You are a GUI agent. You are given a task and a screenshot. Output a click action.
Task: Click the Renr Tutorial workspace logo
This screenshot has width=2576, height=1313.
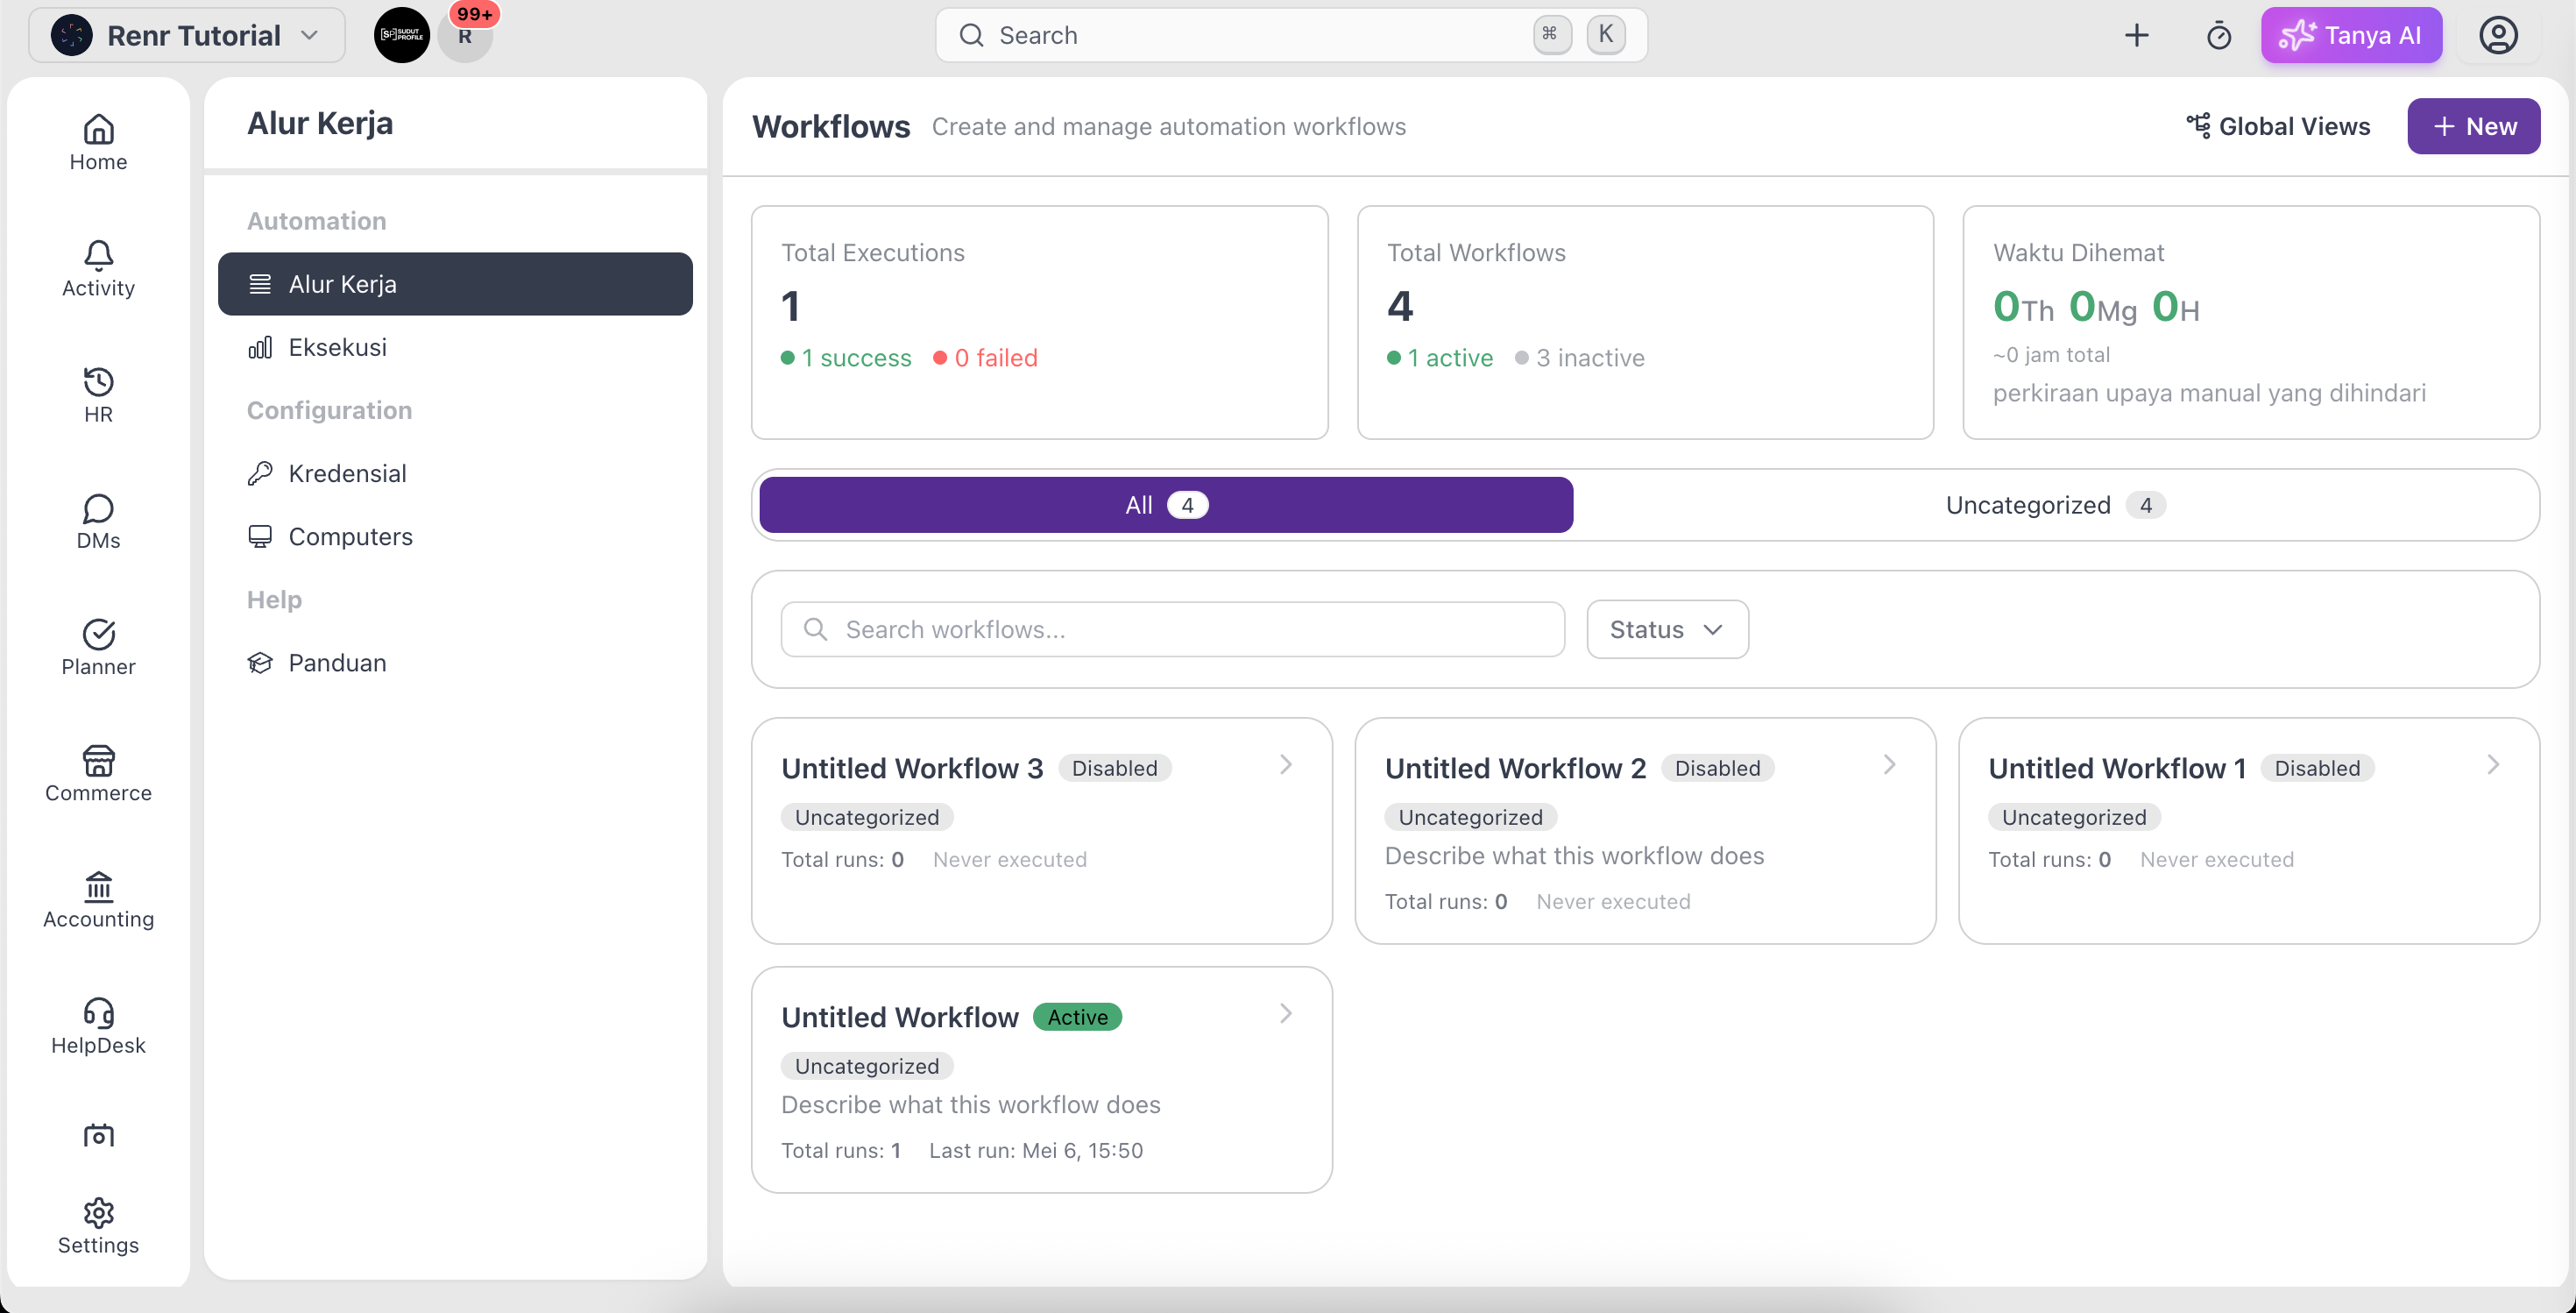pos(72,35)
